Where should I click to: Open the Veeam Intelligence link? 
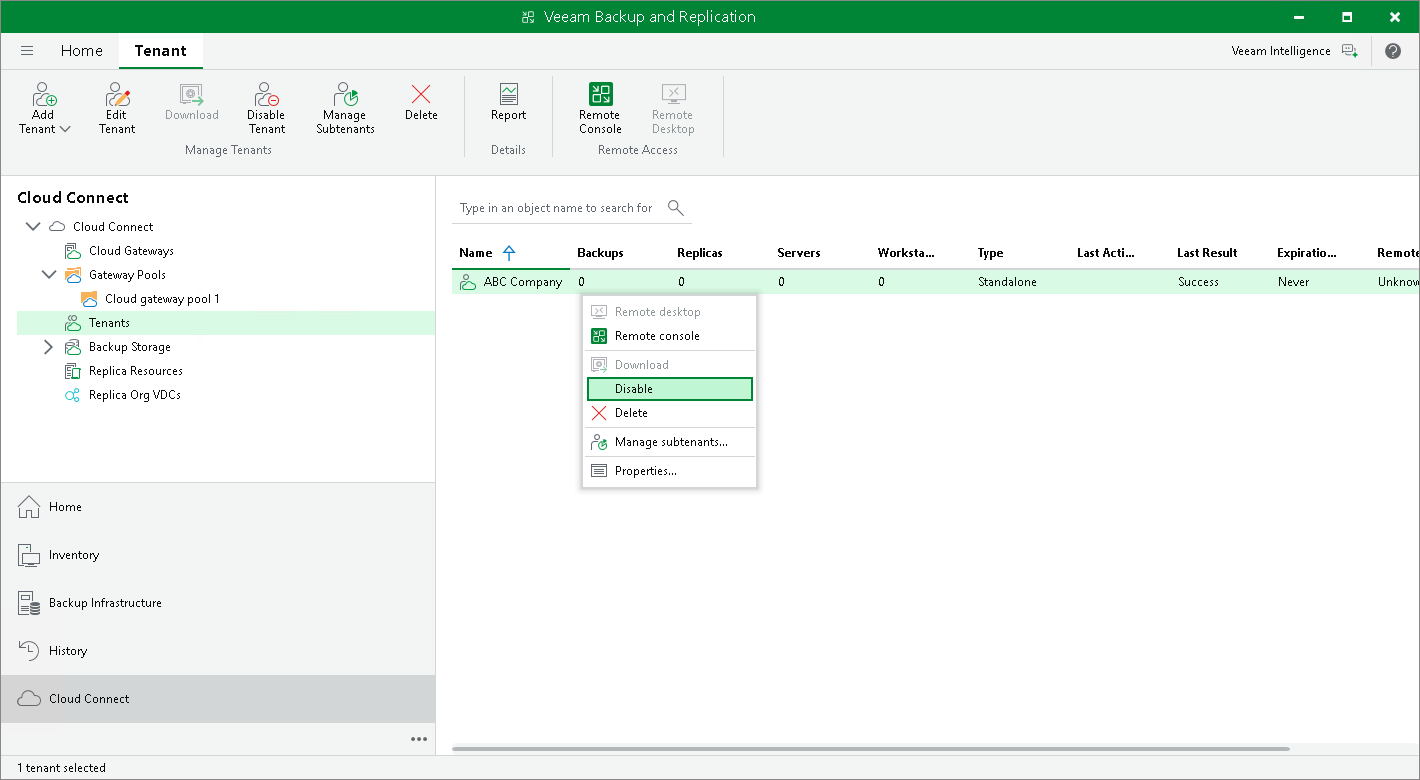tap(1281, 51)
